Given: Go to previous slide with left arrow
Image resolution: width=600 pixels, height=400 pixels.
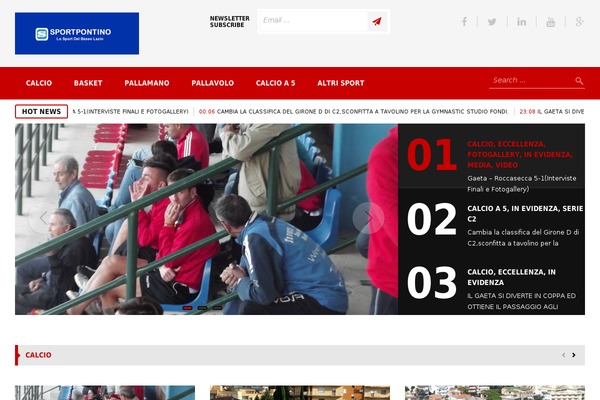Looking at the screenshot, I should click(43, 218).
